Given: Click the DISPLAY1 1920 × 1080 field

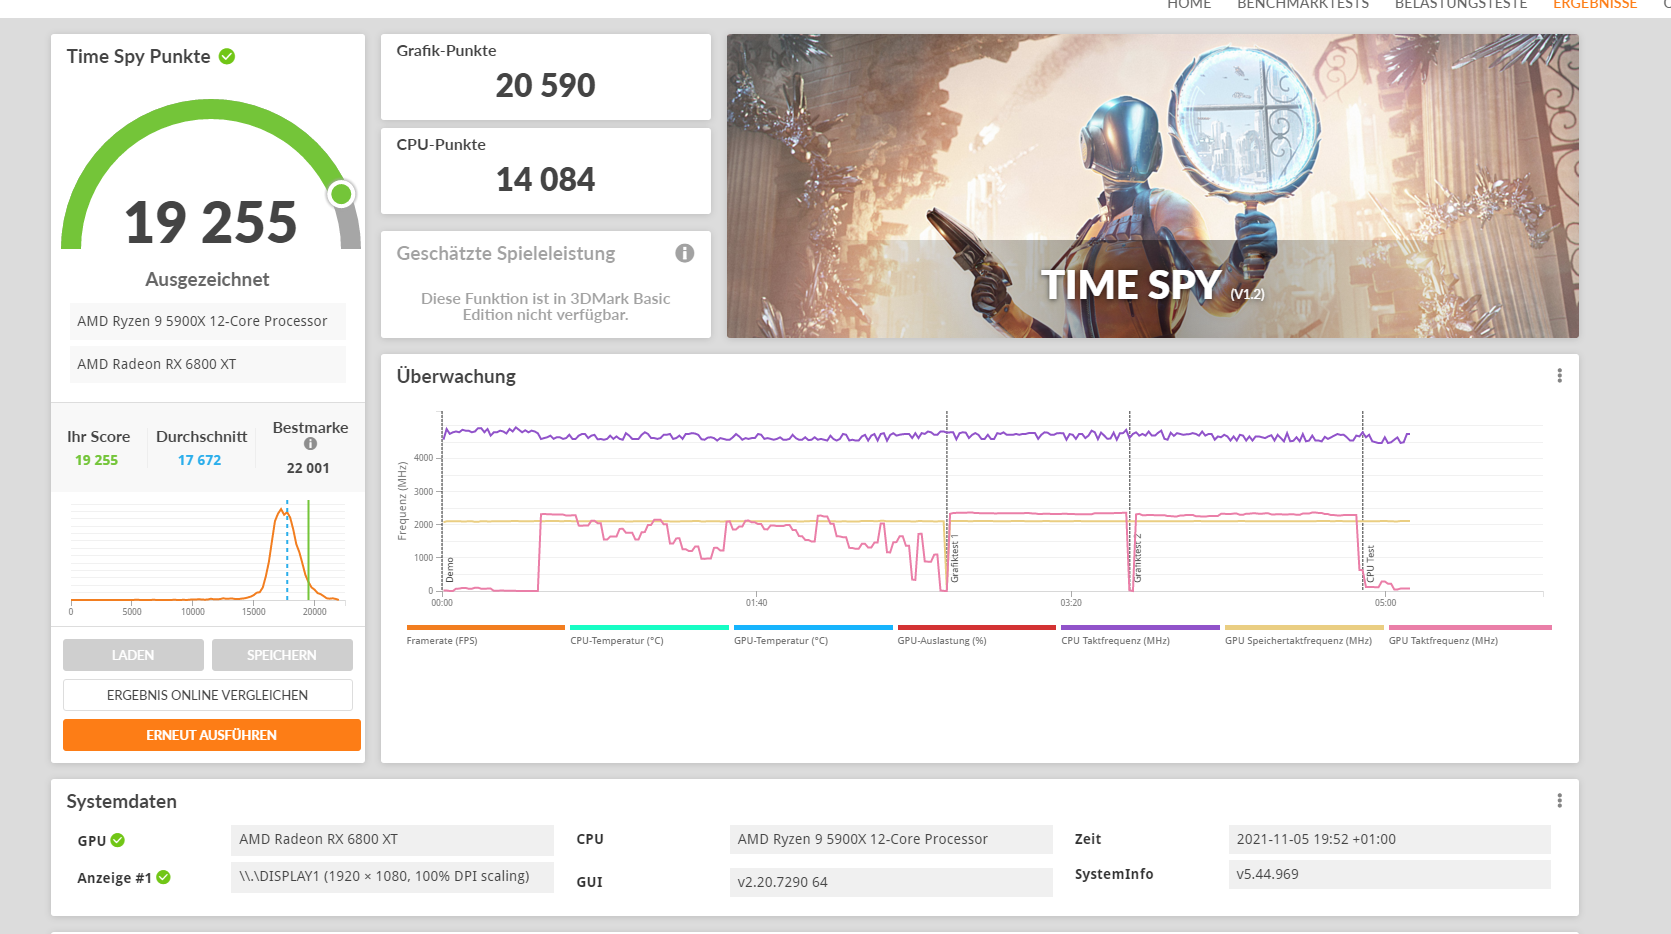Looking at the screenshot, I should click(392, 877).
